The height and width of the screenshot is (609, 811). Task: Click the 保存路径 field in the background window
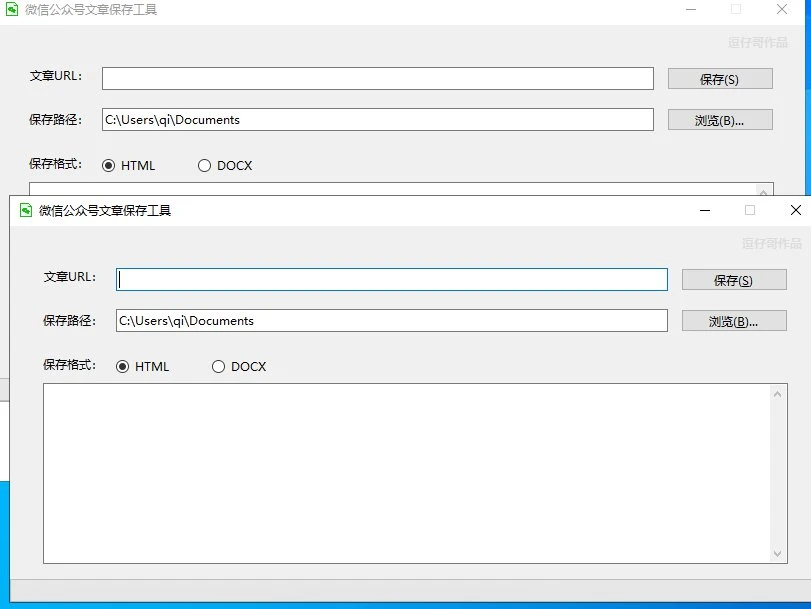coord(377,120)
